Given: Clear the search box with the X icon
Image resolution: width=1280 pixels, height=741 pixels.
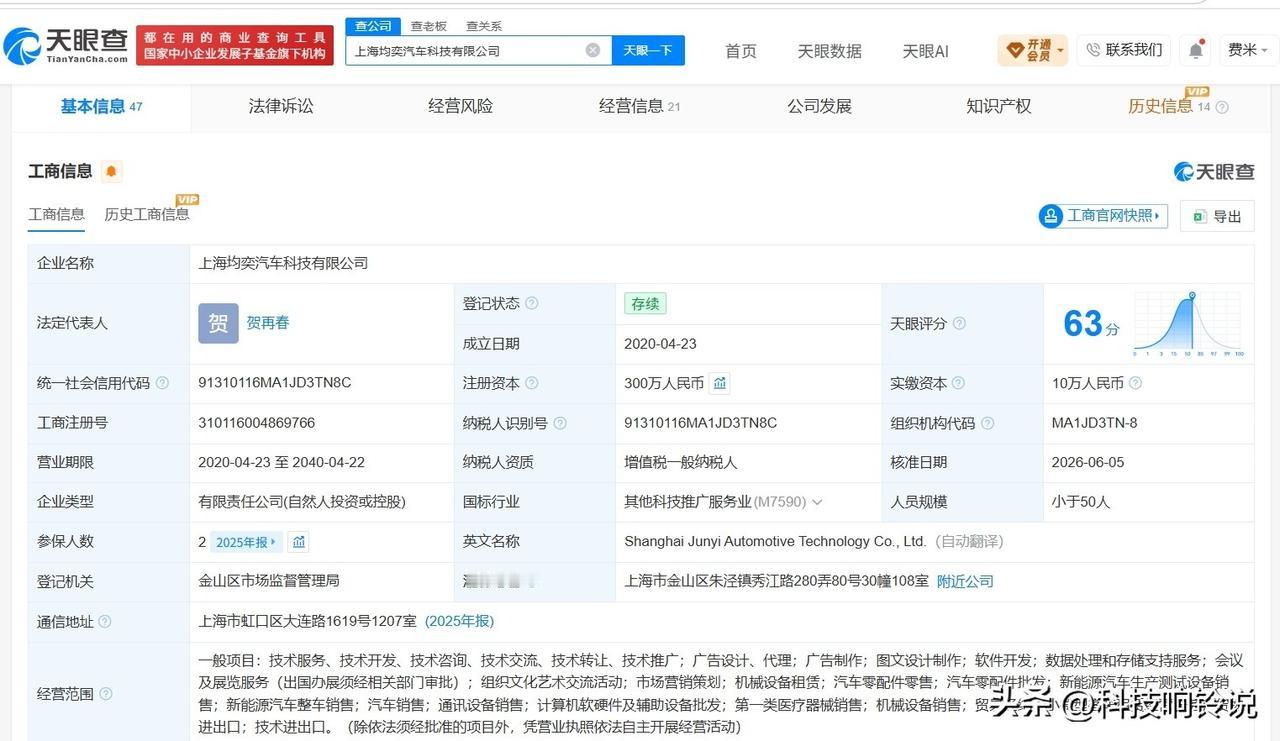Looking at the screenshot, I should click(x=593, y=50).
